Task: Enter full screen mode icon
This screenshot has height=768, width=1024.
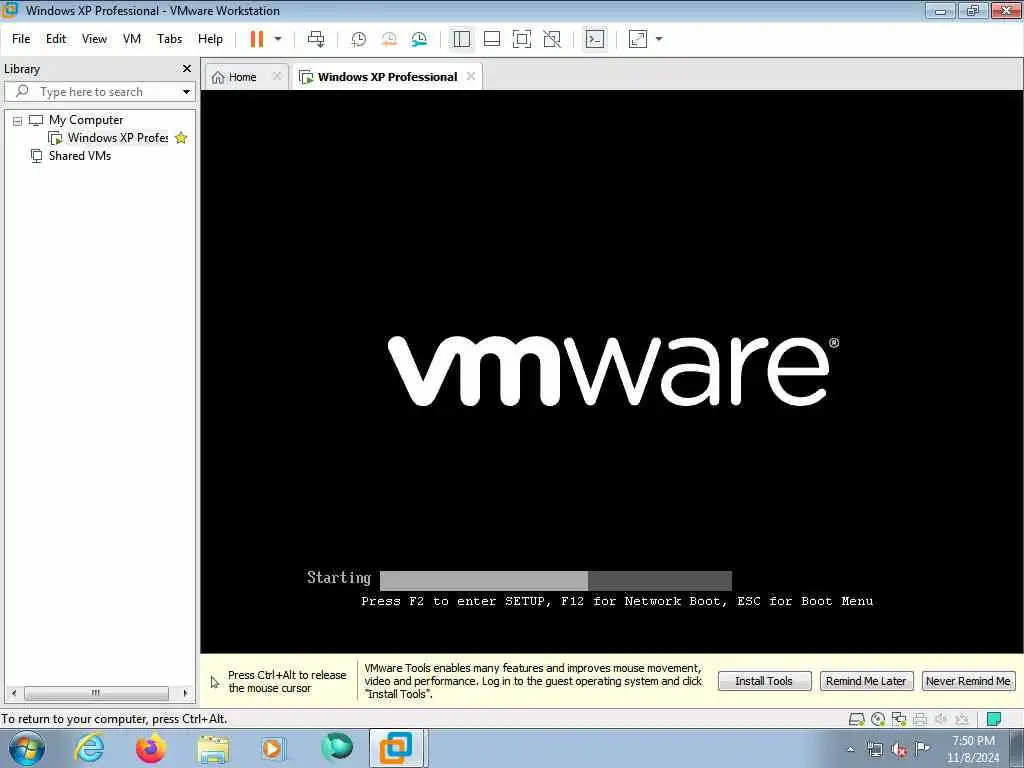Action: point(522,39)
